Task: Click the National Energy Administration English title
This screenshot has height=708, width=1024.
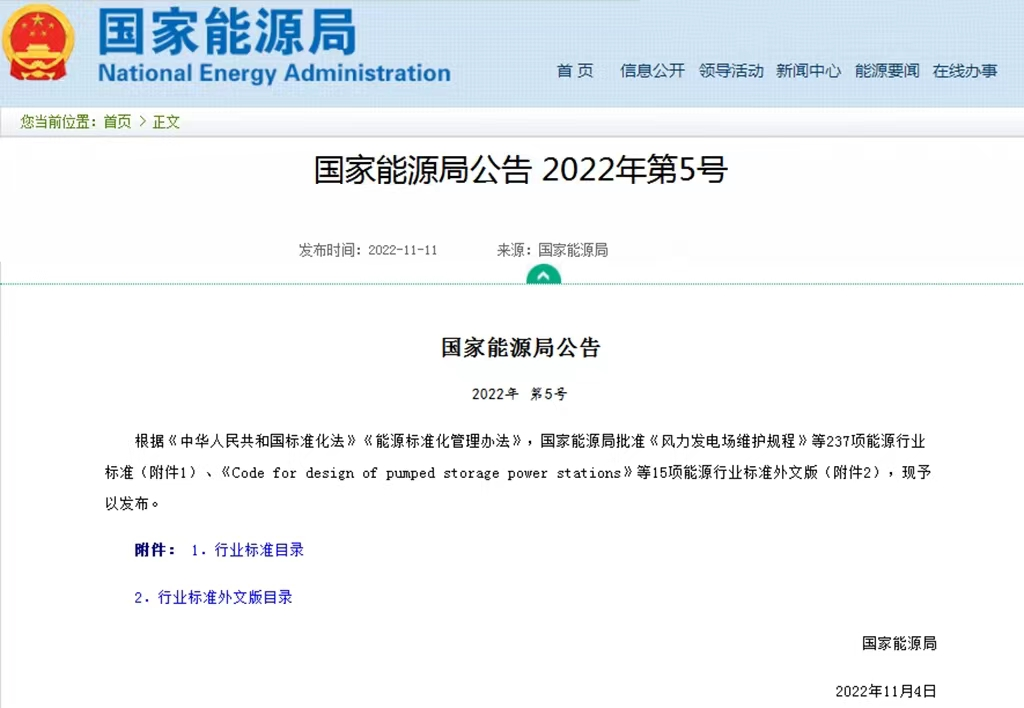Action: [x=274, y=73]
